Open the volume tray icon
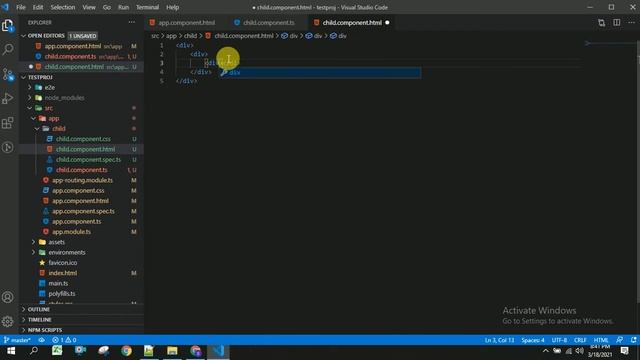Viewport: 640px width, 360px height. [x=580, y=351]
